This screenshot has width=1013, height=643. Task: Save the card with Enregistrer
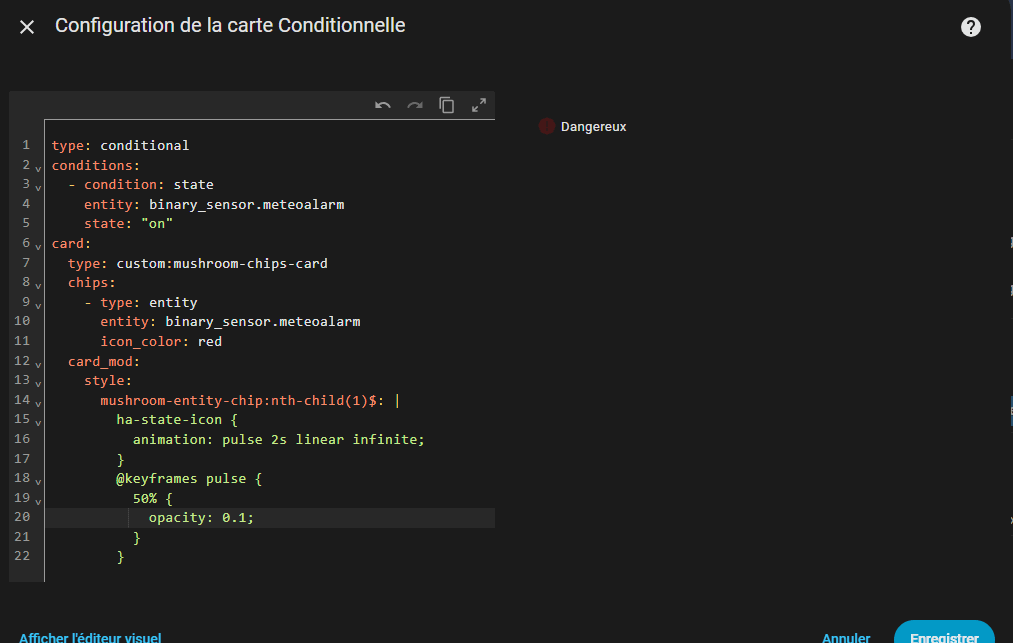pyautogui.click(x=943, y=634)
